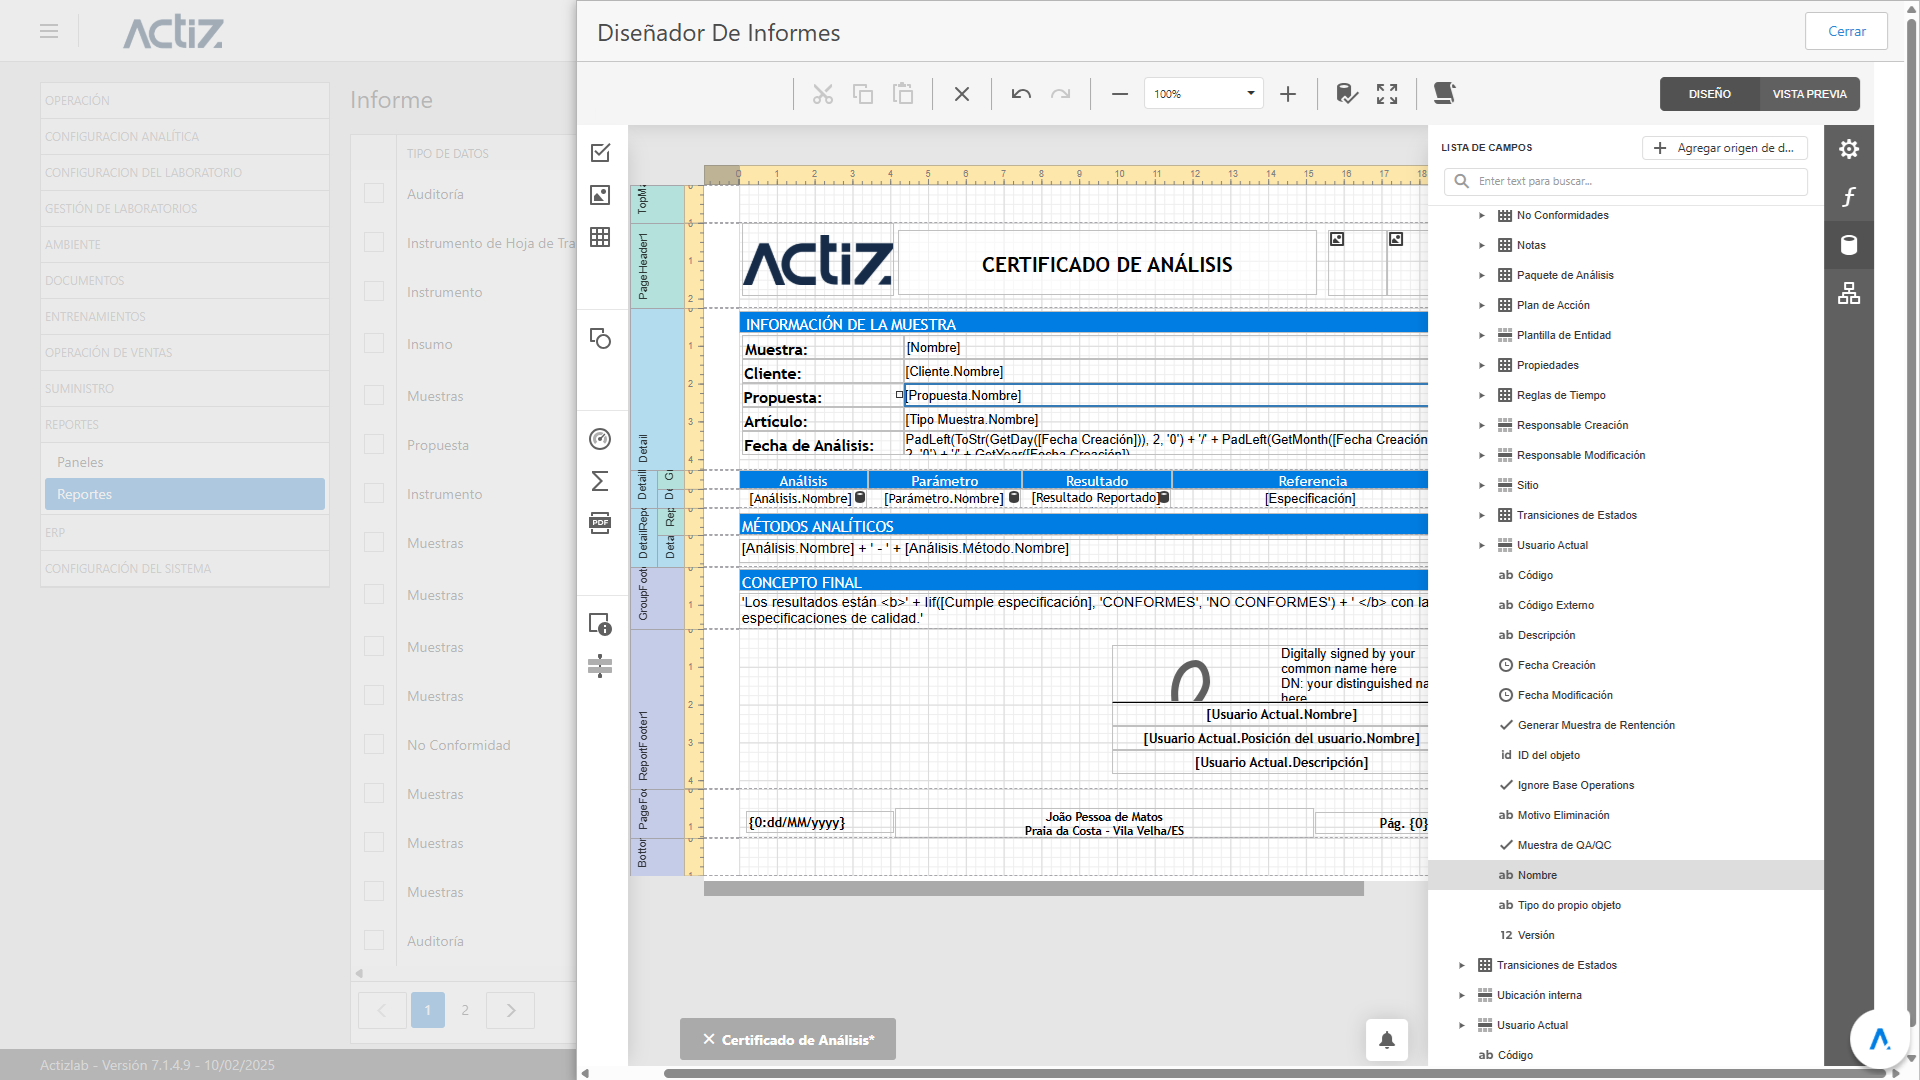Expand the Plantilla de Entidad node
This screenshot has height=1080, width=1920.
click(x=1482, y=335)
